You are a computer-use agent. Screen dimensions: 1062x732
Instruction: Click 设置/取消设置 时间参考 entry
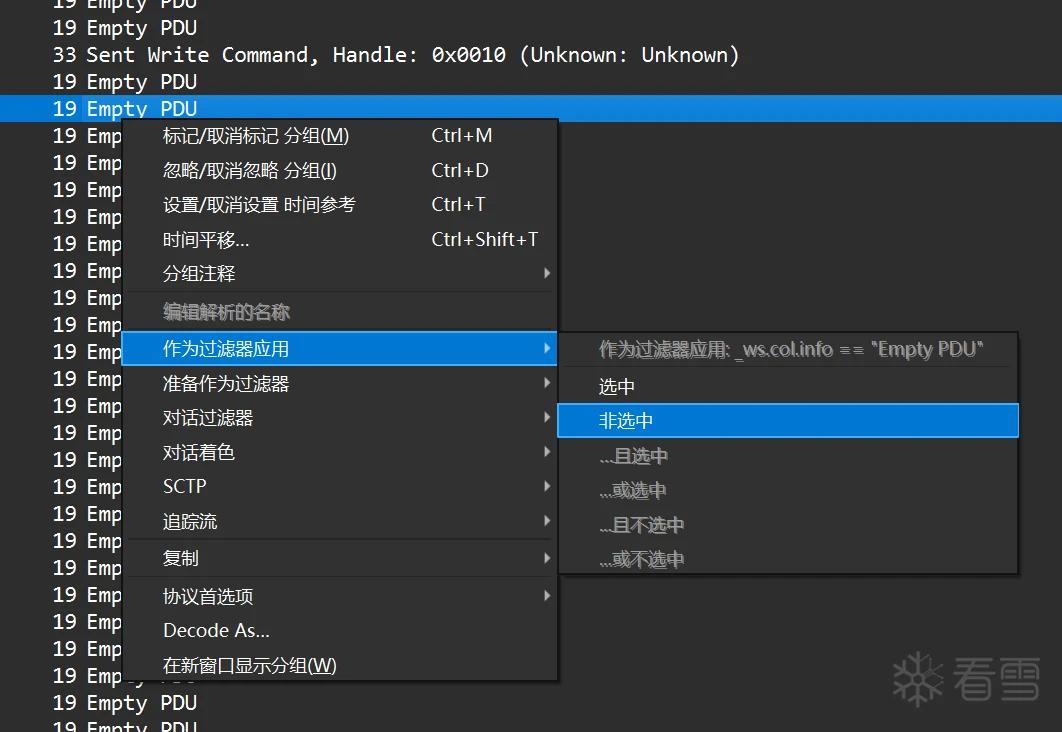pos(340,204)
